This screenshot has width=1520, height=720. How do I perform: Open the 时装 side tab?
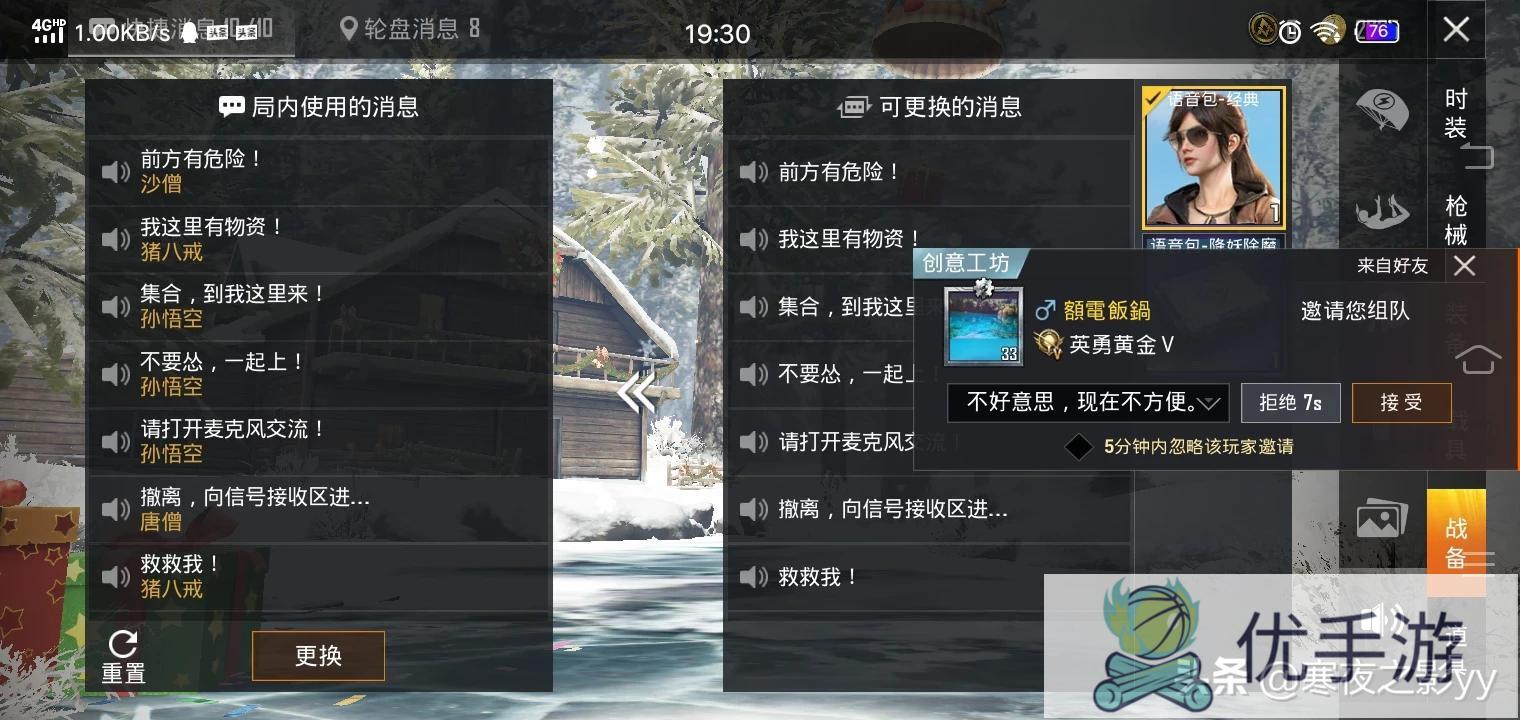coord(1456,113)
